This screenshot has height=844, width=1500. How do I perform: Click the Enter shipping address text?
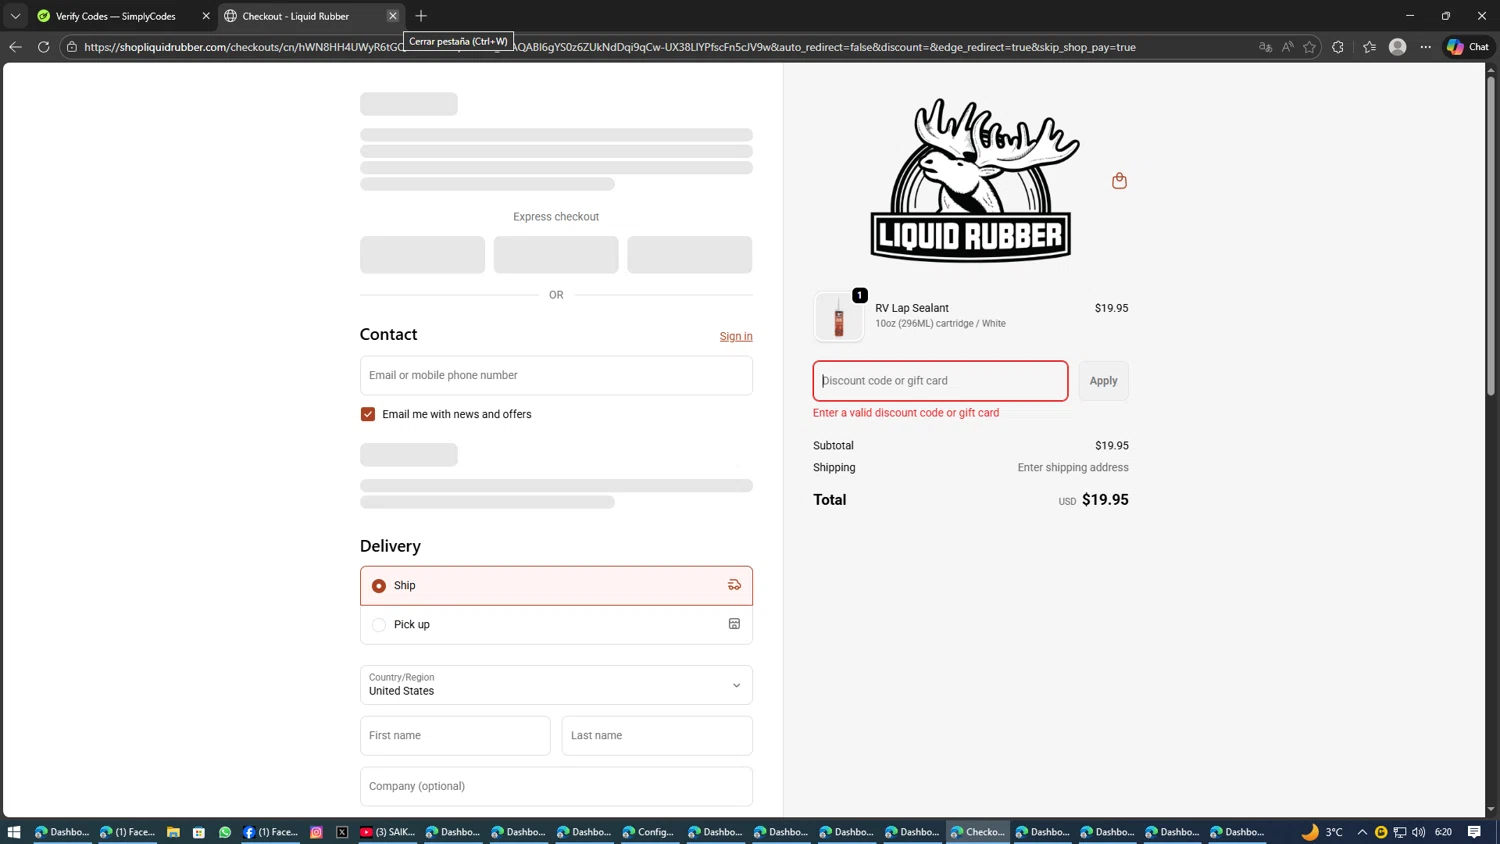click(1073, 468)
